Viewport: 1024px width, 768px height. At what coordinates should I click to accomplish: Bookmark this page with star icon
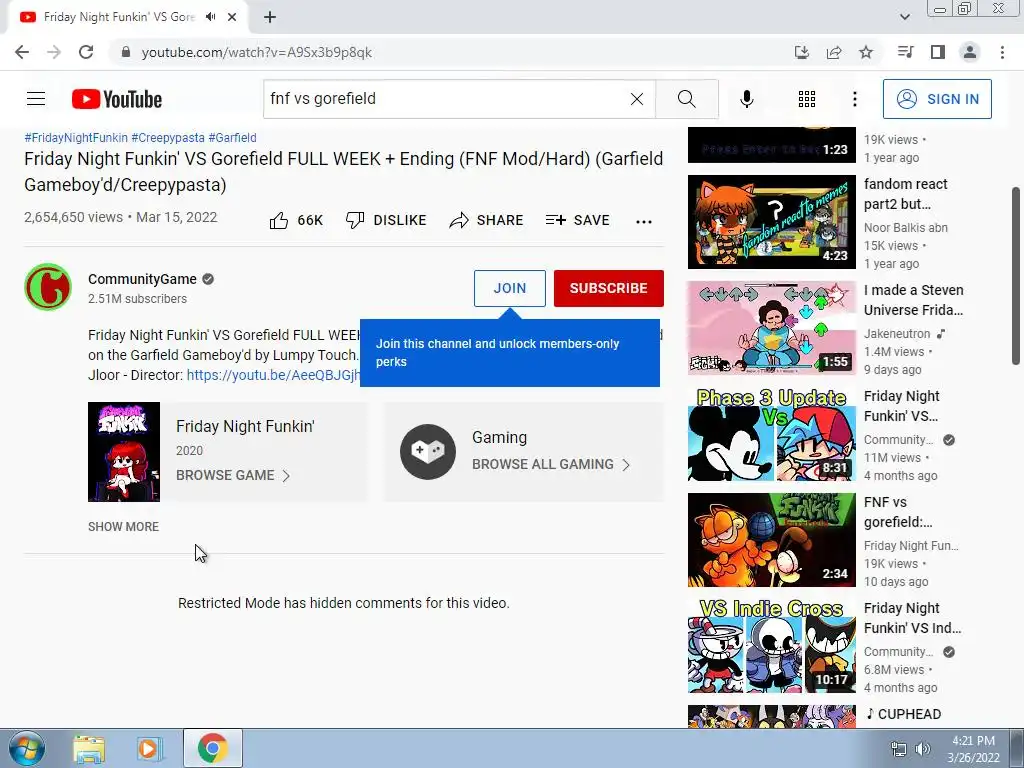tap(866, 52)
